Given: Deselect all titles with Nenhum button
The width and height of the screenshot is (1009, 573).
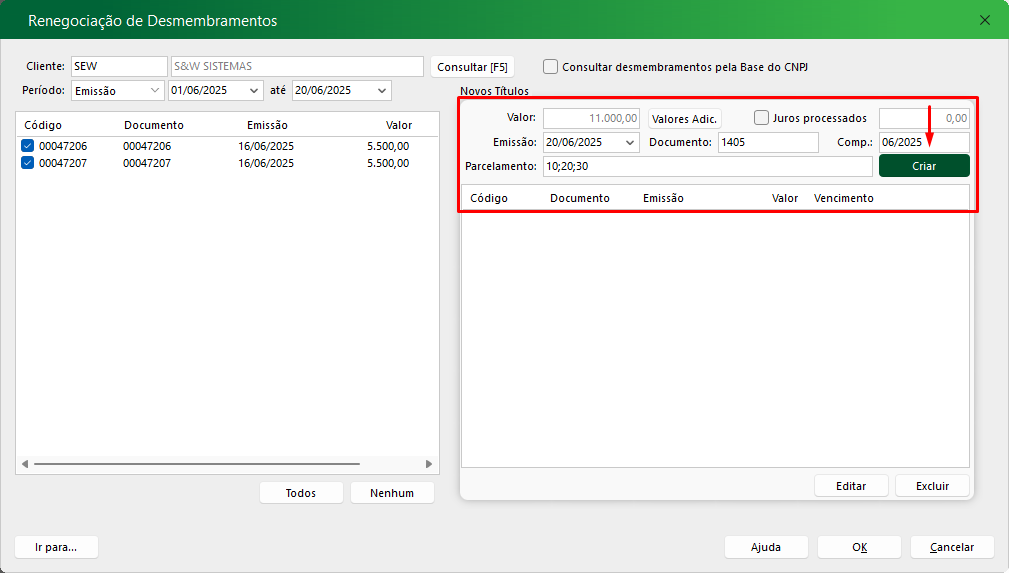Looking at the screenshot, I should coord(392,493).
